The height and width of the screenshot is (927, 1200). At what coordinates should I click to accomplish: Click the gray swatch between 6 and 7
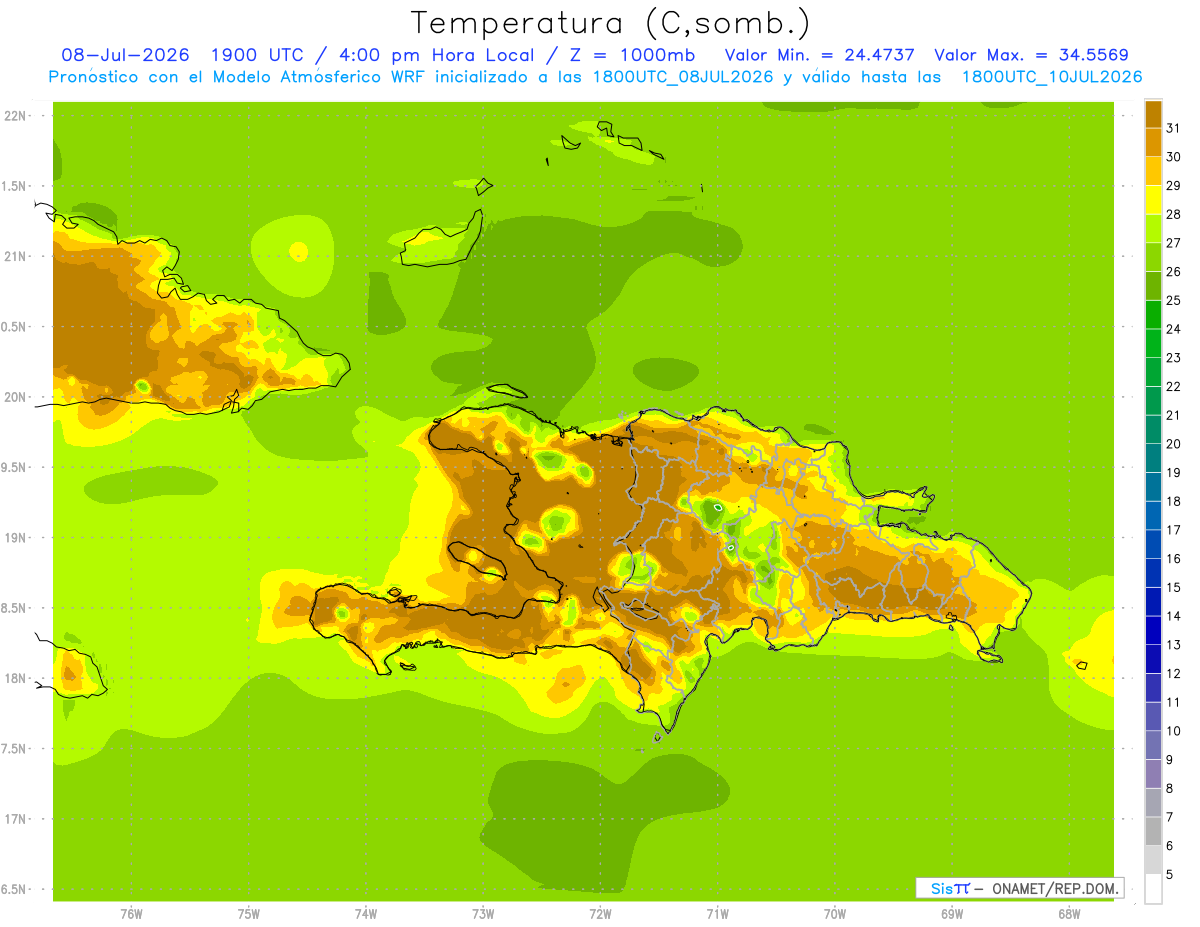(1153, 831)
